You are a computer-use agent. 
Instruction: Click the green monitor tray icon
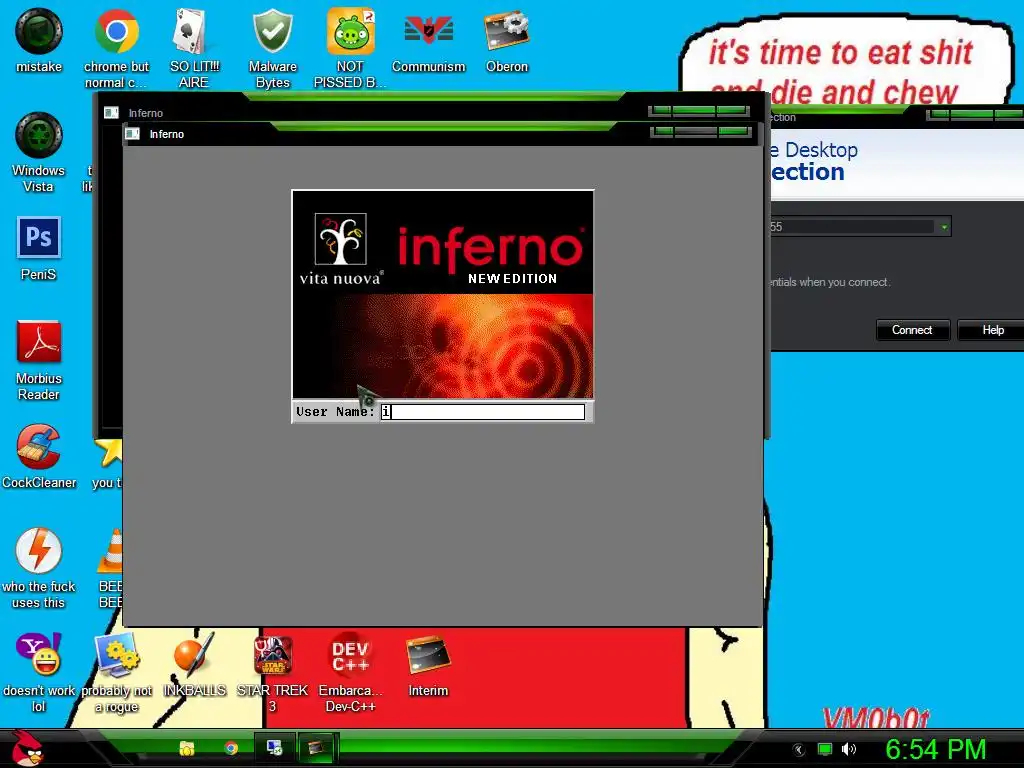point(825,749)
